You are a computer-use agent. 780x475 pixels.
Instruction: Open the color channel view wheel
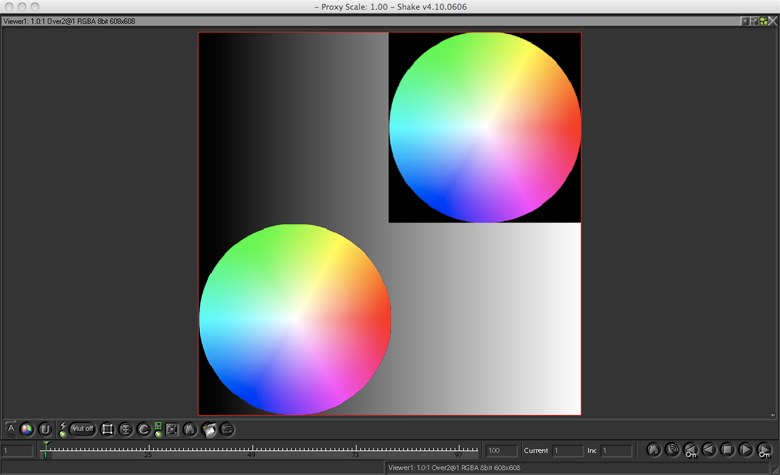point(27,429)
